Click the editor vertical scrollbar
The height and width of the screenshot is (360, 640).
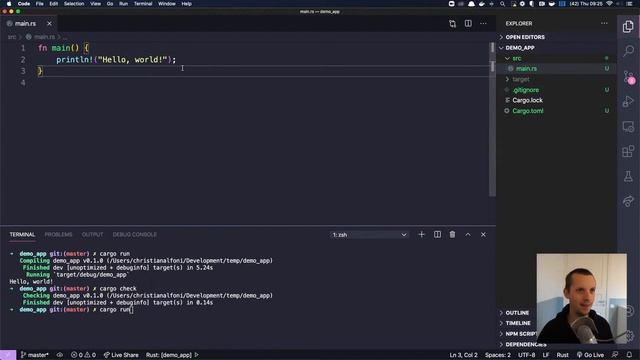492,119
